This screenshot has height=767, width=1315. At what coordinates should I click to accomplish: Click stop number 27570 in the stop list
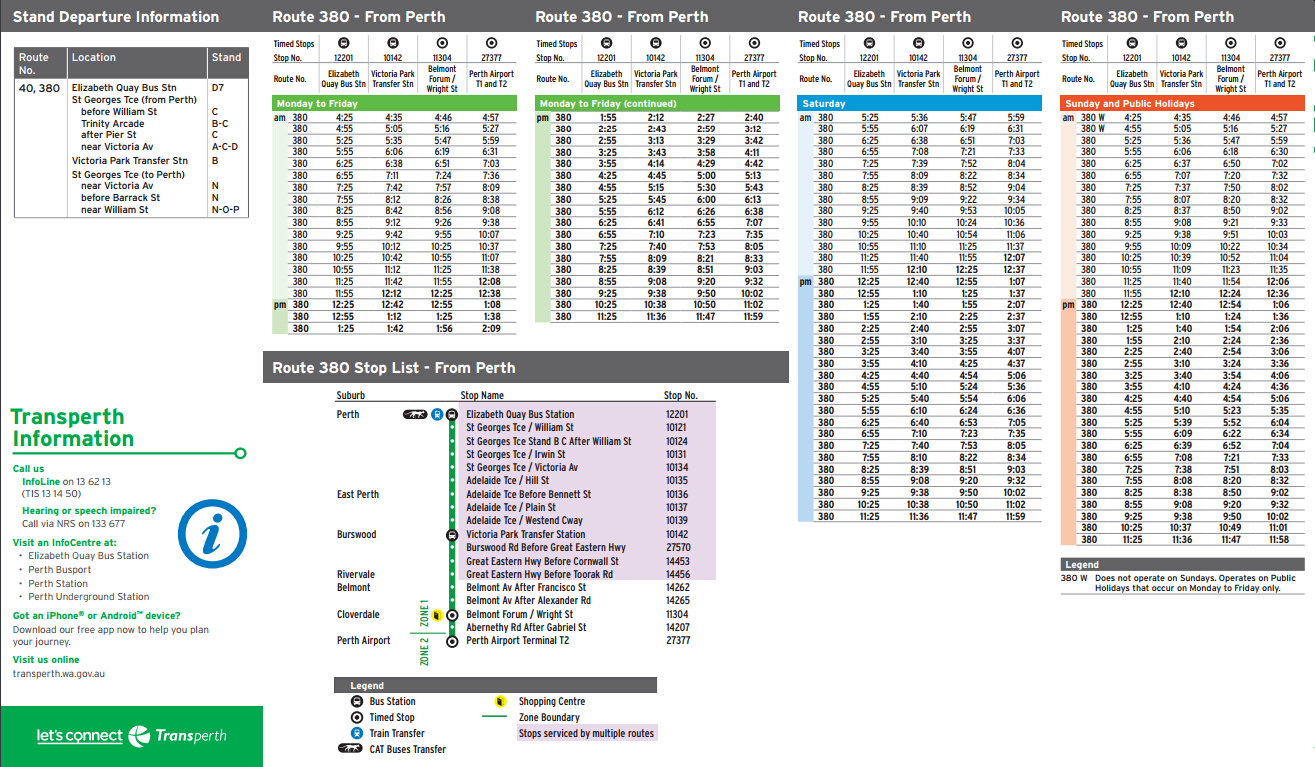[678, 548]
